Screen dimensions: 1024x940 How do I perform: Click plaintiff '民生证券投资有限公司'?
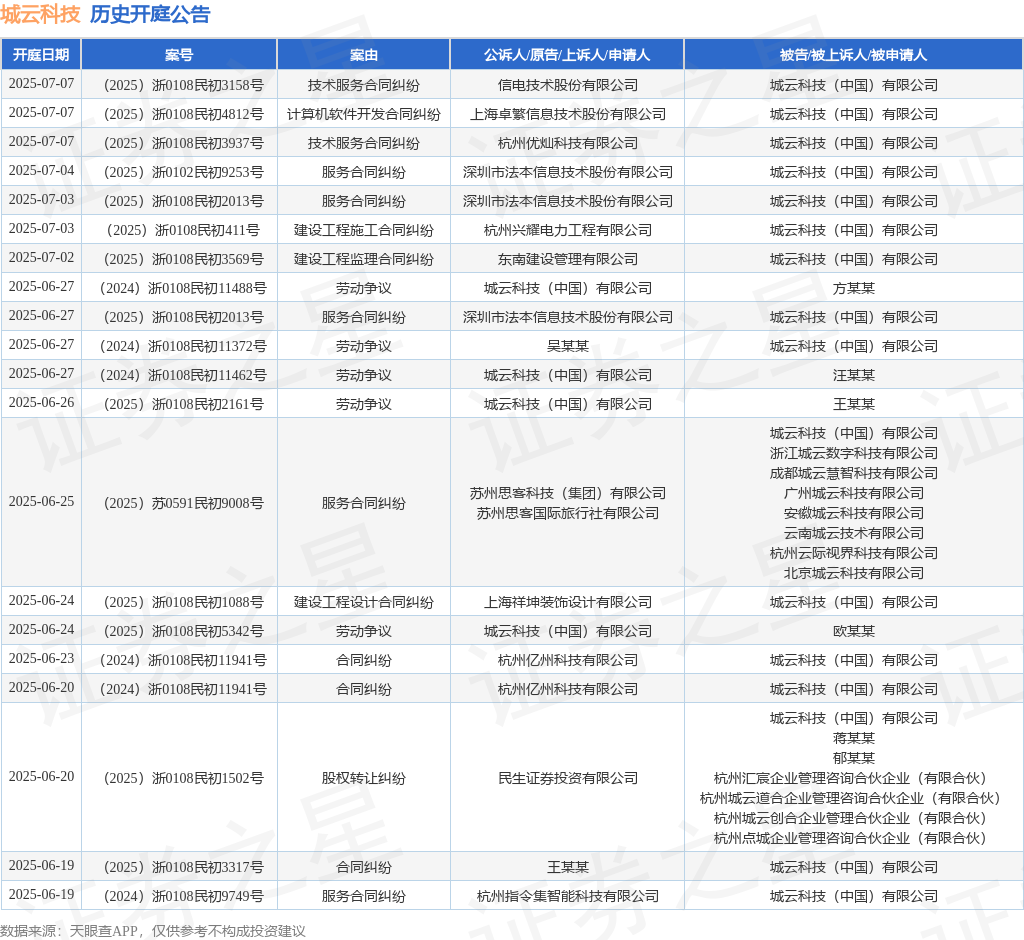568,779
